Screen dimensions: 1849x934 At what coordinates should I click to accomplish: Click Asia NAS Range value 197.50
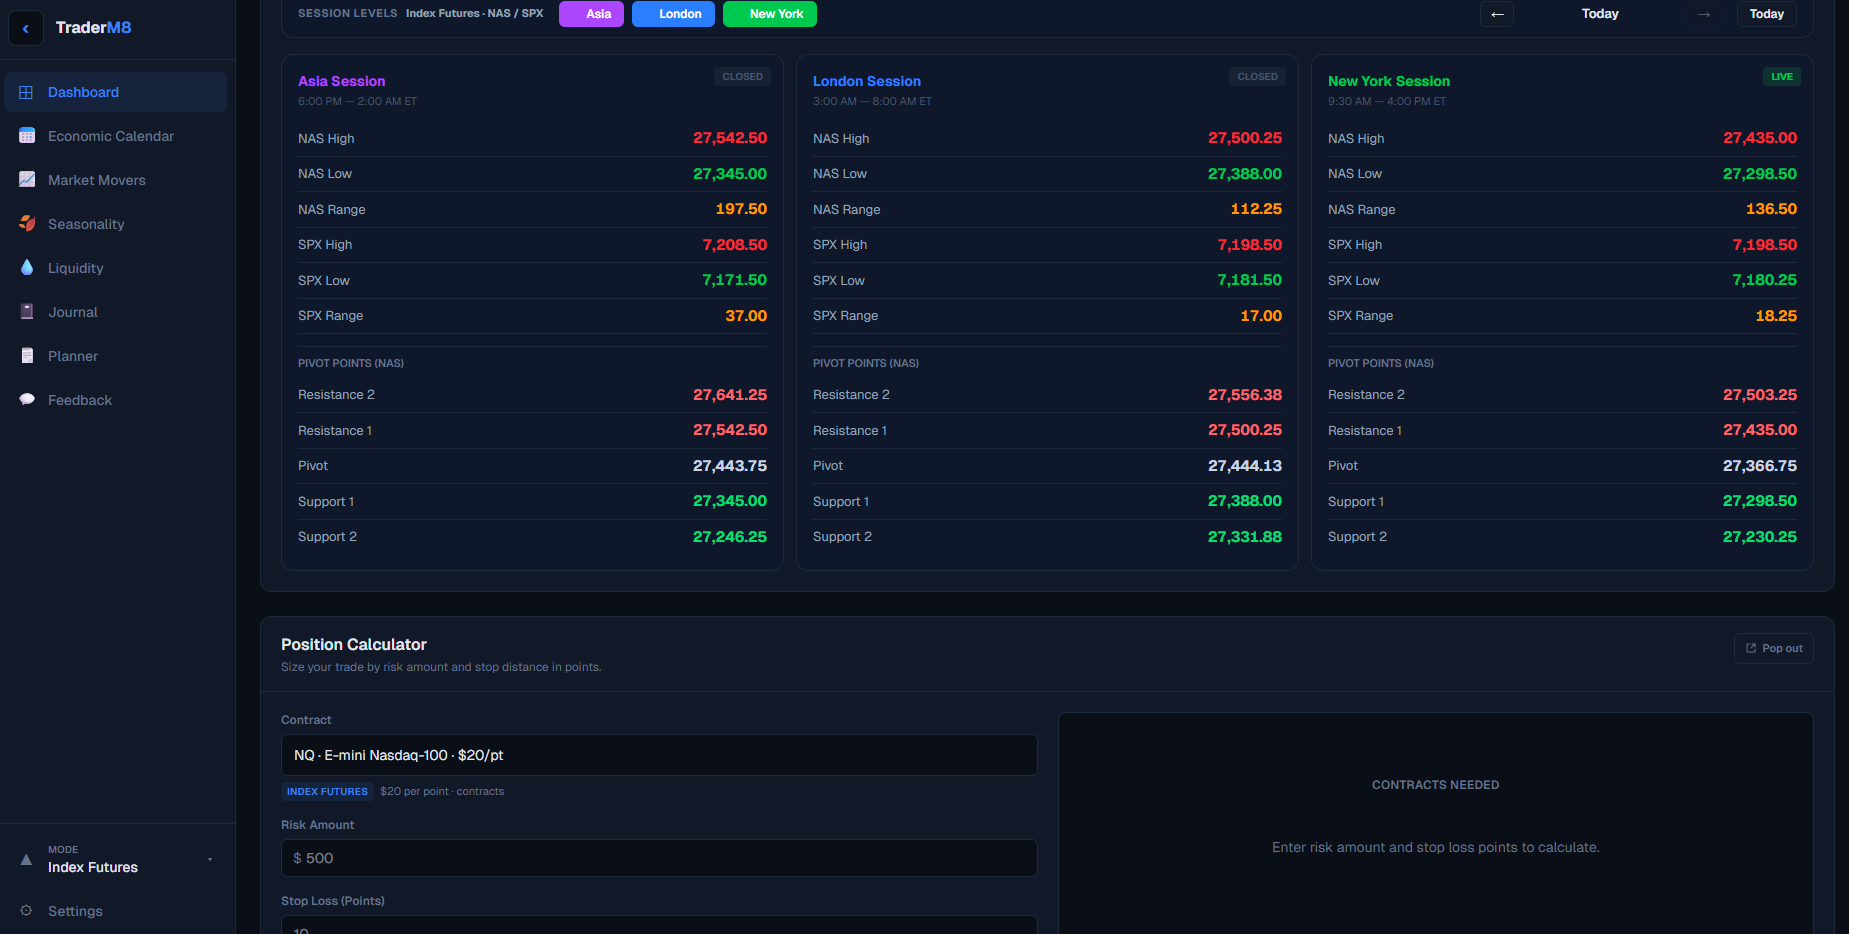[x=741, y=209]
